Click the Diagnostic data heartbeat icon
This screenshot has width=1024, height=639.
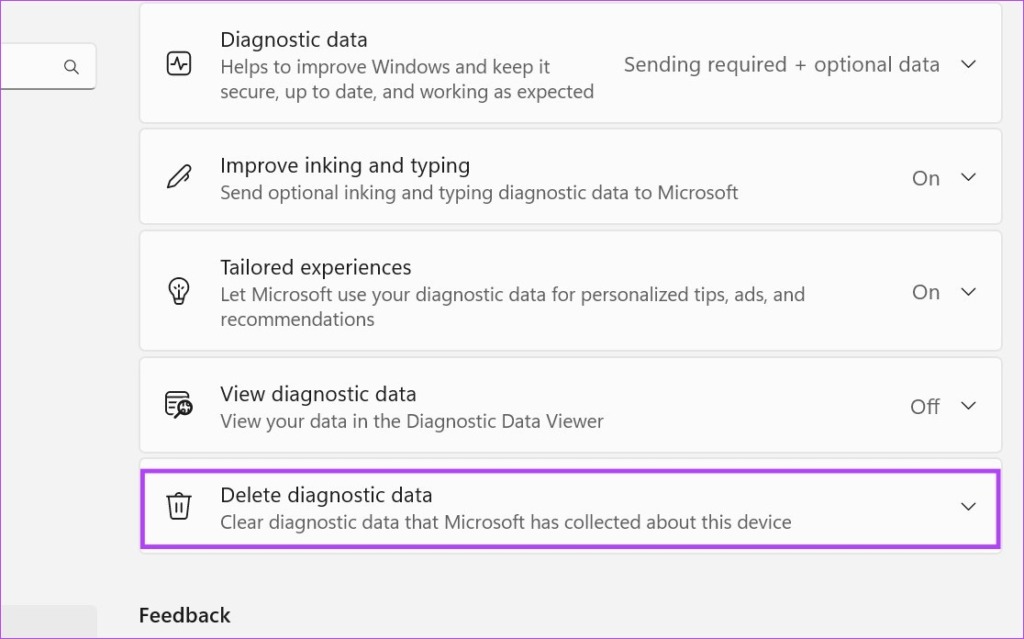[179, 62]
